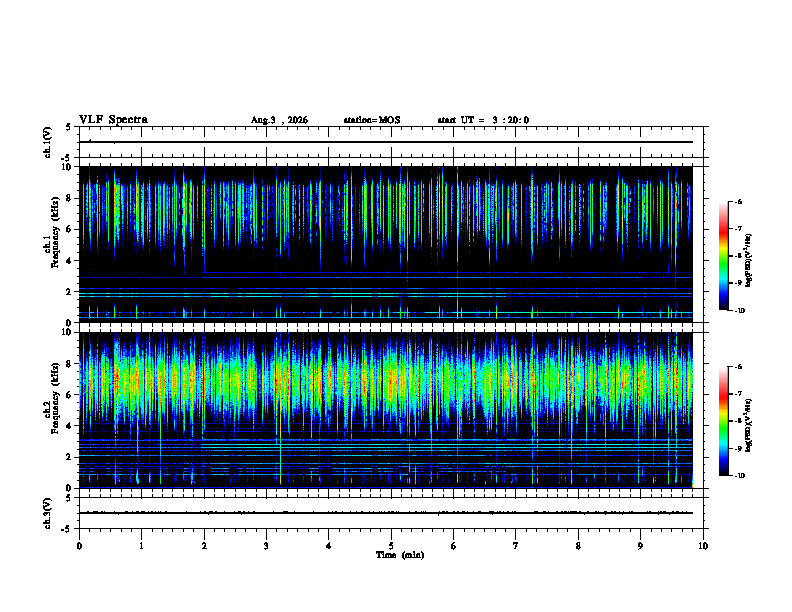Click the "station=MOS" label

click(372, 120)
